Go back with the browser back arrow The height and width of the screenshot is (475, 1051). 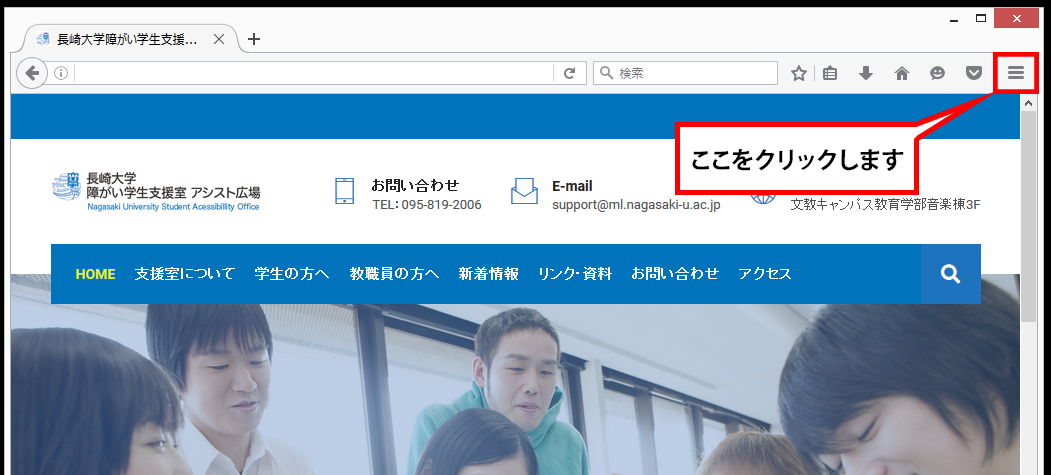(32, 73)
